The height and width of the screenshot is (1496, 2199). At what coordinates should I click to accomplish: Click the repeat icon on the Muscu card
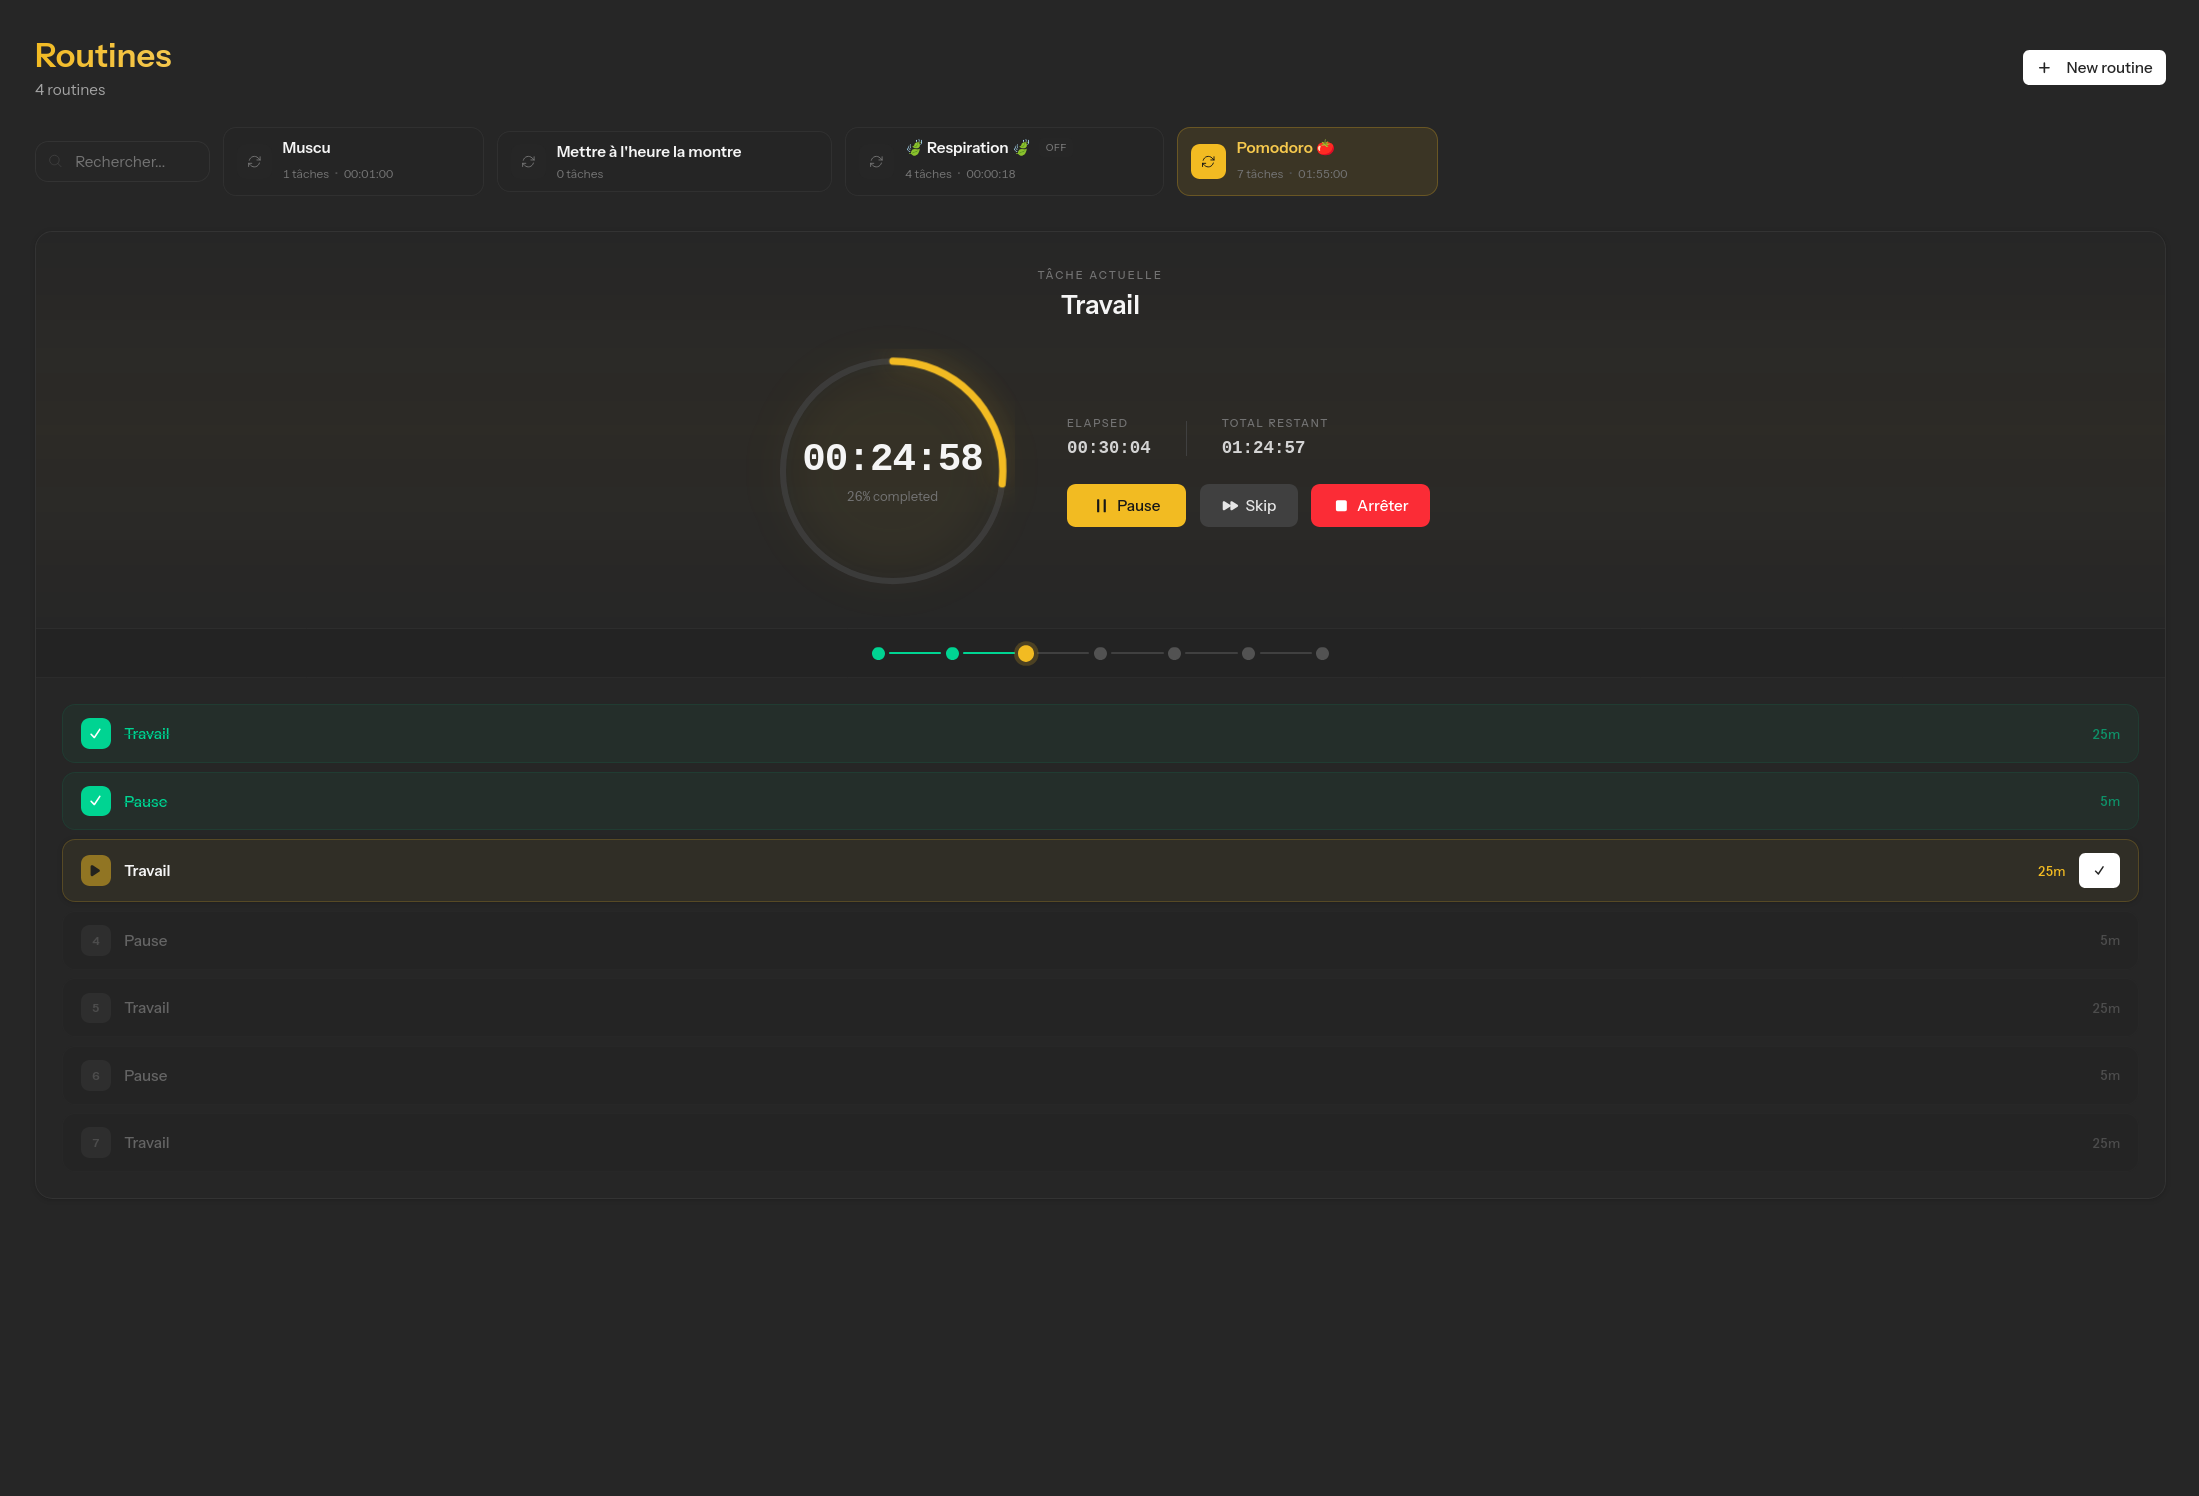254,161
